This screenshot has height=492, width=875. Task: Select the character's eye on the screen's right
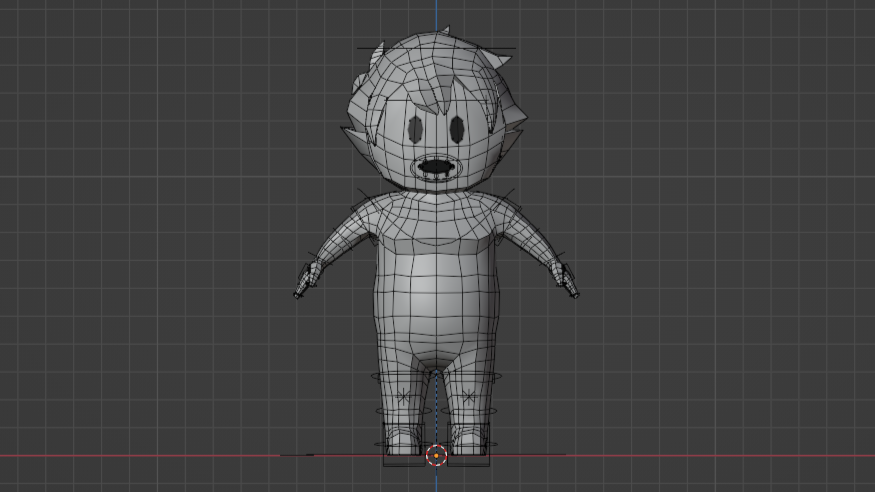point(457,128)
